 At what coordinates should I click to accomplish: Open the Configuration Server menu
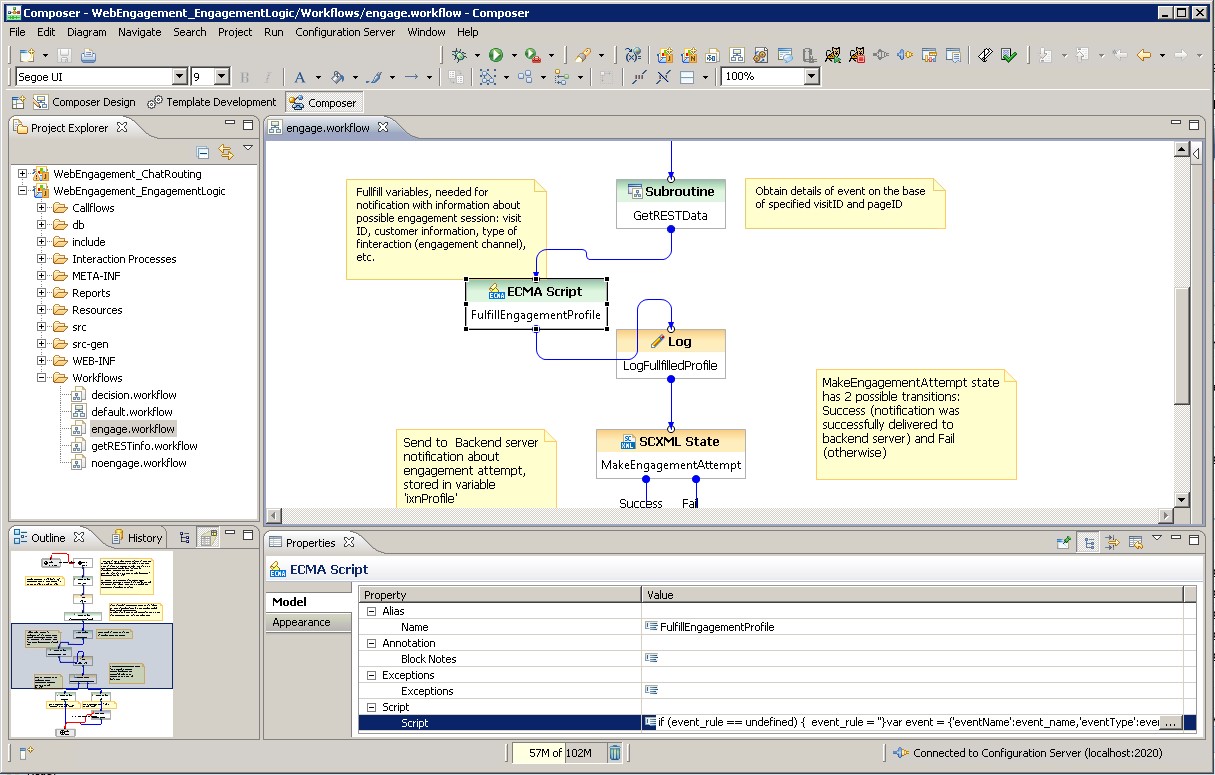pyautogui.click(x=344, y=32)
